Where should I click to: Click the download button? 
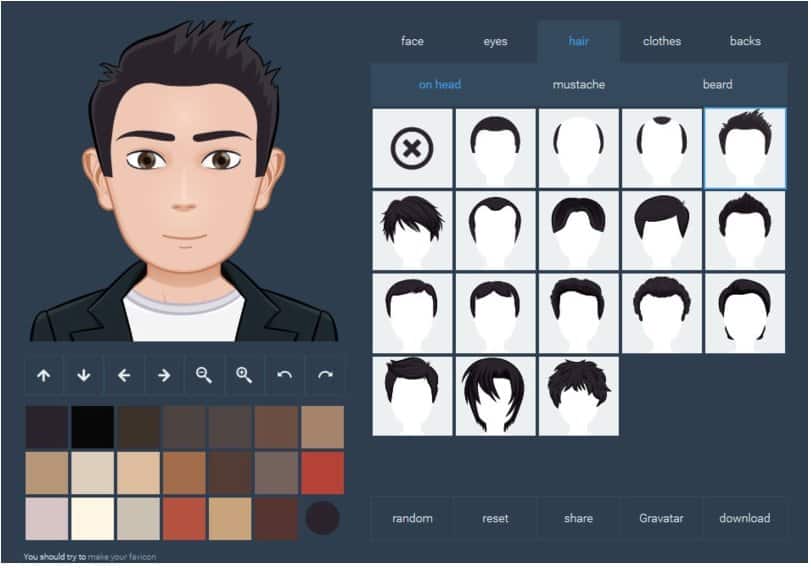[745, 518]
